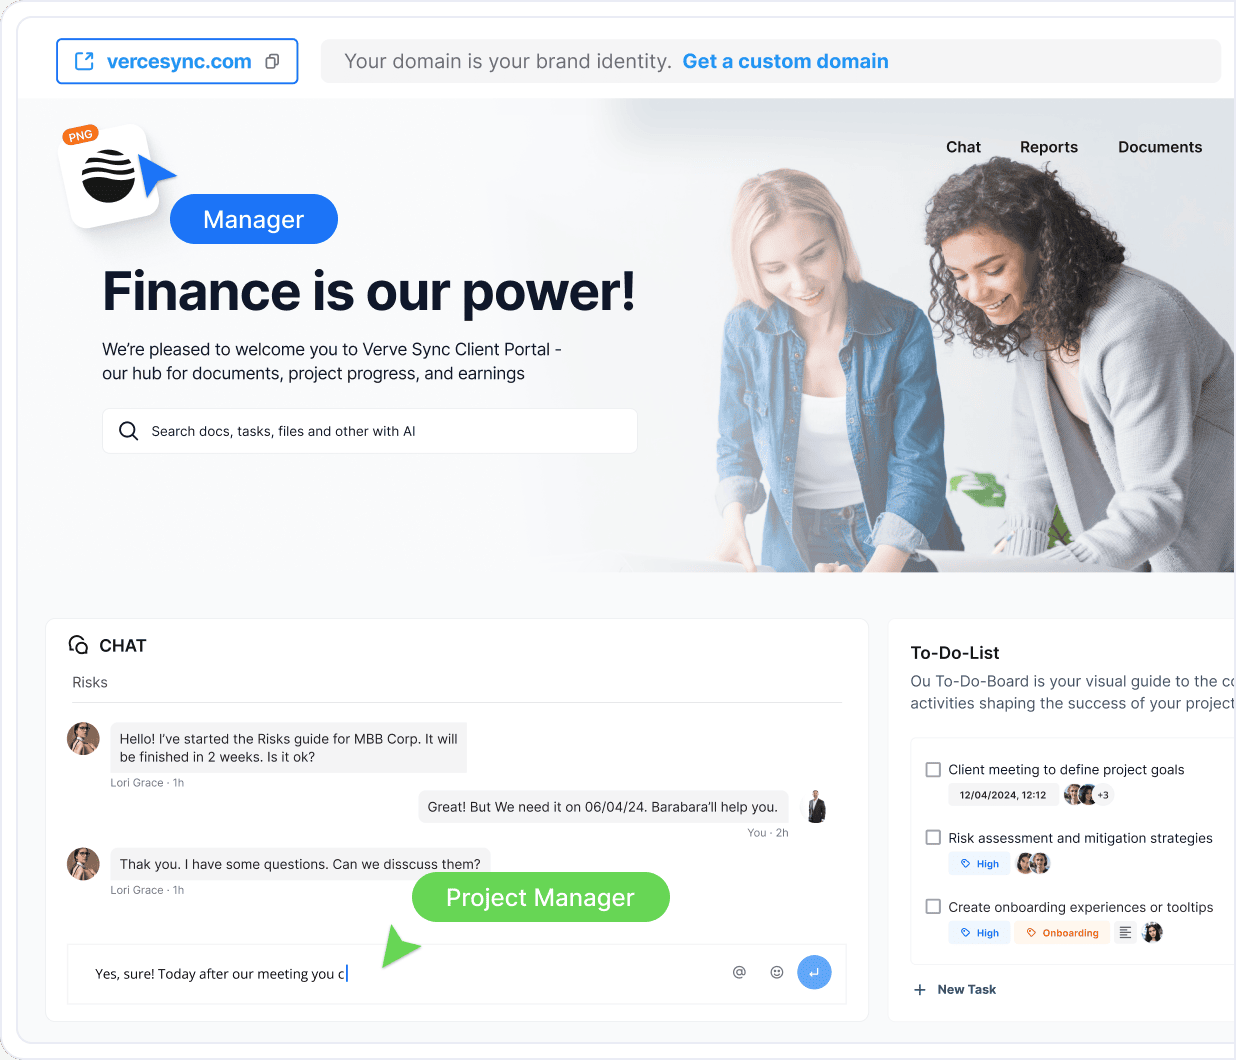Screen dimensions: 1236x1060
Task: Open the external link icon beside vercesync.com
Action: [85, 62]
